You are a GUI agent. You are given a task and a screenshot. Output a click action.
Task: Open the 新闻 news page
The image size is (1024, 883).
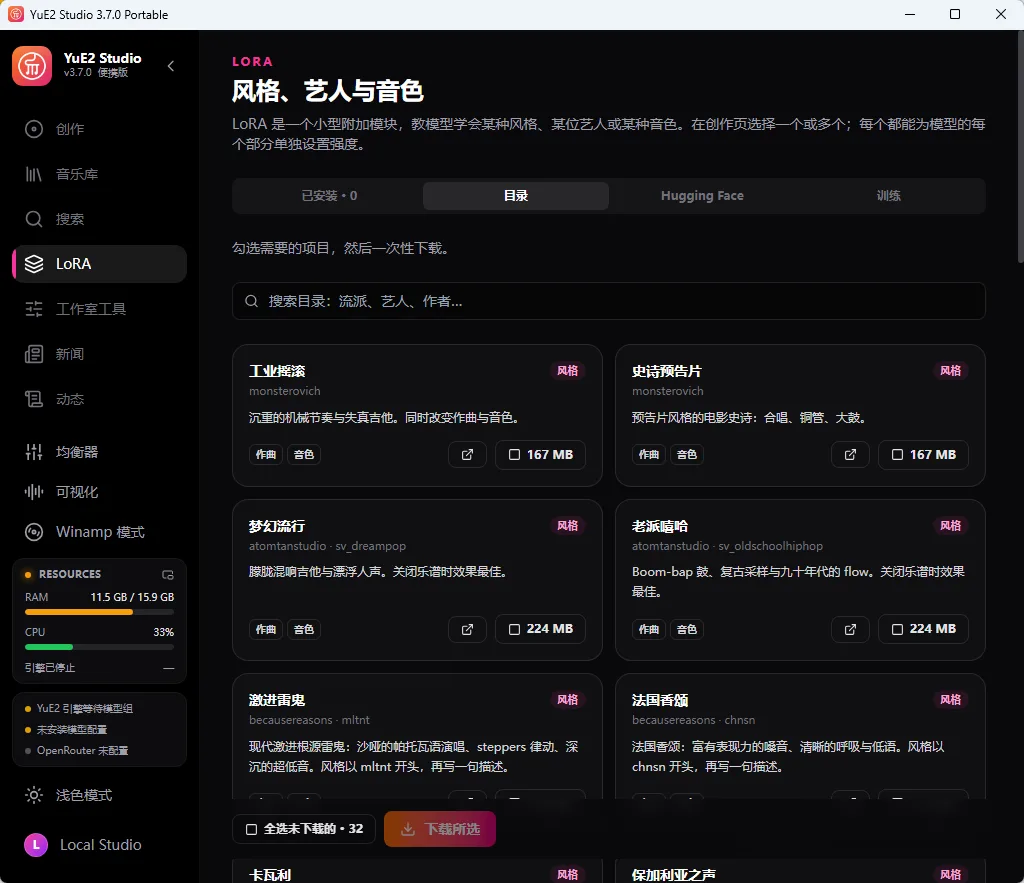pyautogui.click(x=99, y=354)
